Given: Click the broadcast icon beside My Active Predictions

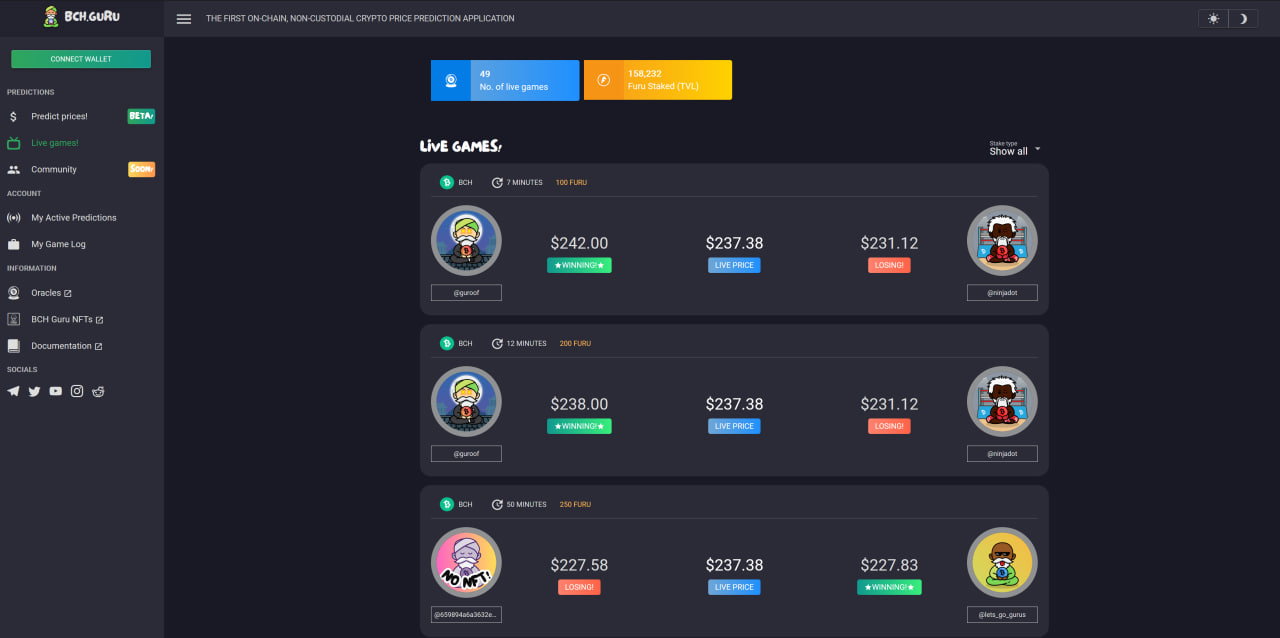Looking at the screenshot, I should click(x=13, y=217).
